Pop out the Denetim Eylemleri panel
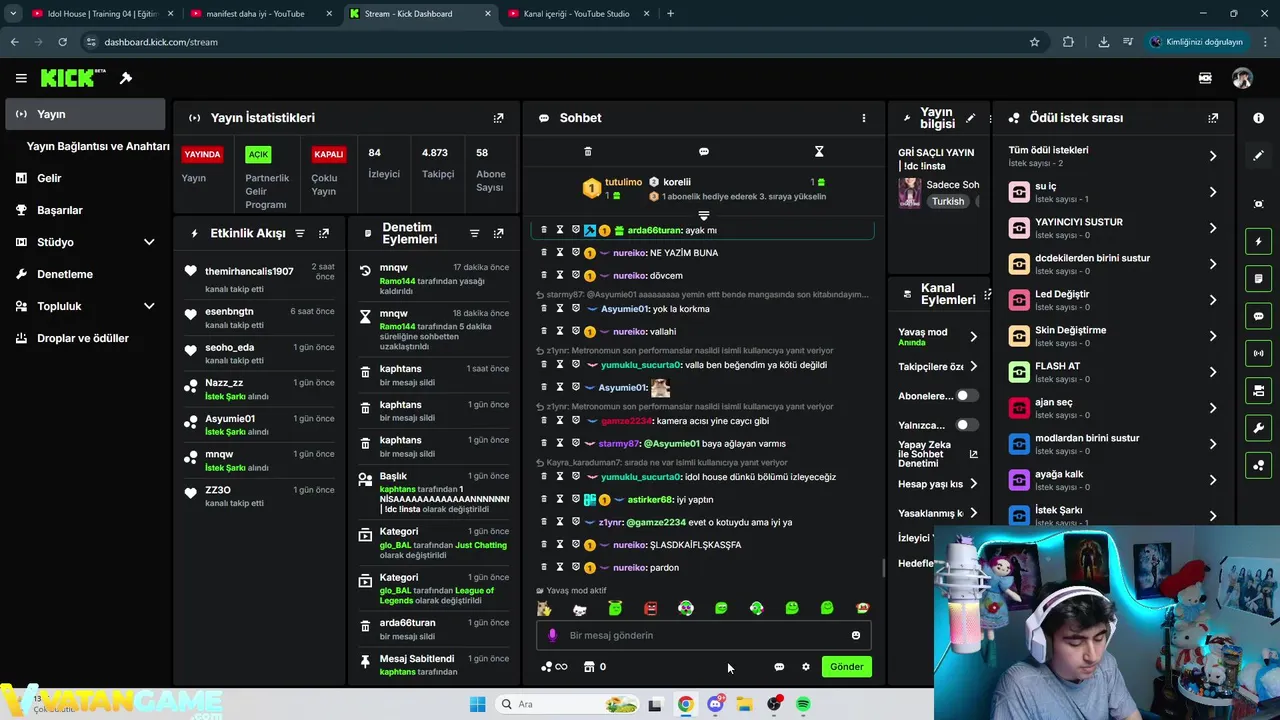The height and width of the screenshot is (720, 1280). tap(498, 233)
